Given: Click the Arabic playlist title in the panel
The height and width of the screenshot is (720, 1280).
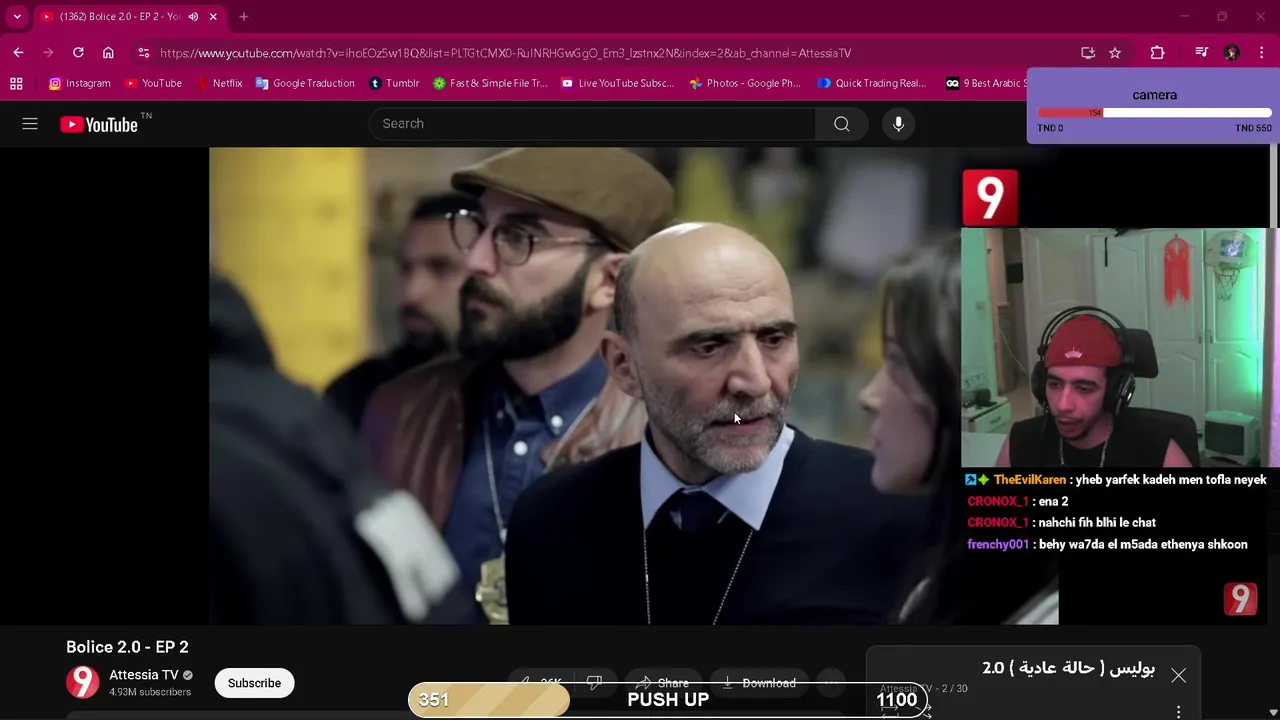Looking at the screenshot, I should click(x=1068, y=668).
